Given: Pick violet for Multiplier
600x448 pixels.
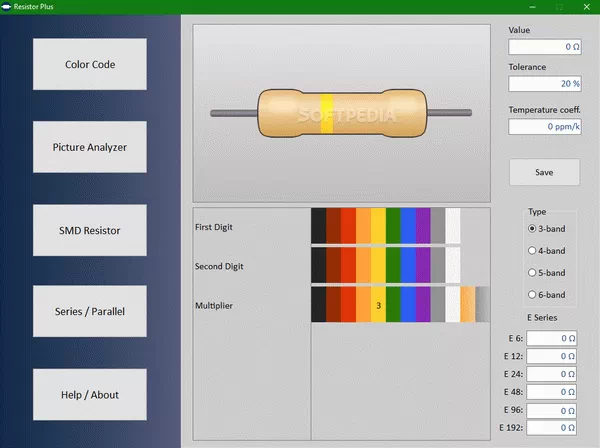Looking at the screenshot, I should [x=423, y=305].
